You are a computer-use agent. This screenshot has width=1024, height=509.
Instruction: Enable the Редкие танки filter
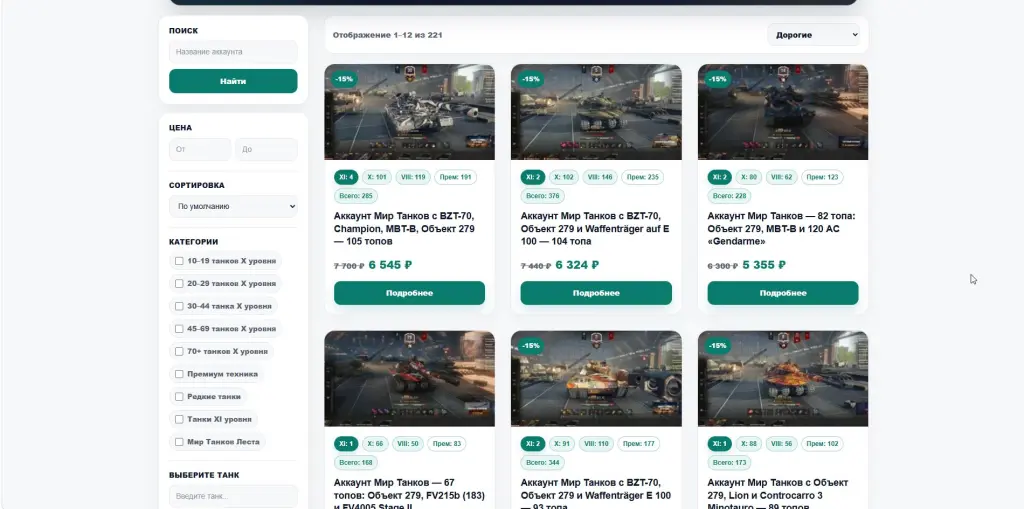click(179, 397)
